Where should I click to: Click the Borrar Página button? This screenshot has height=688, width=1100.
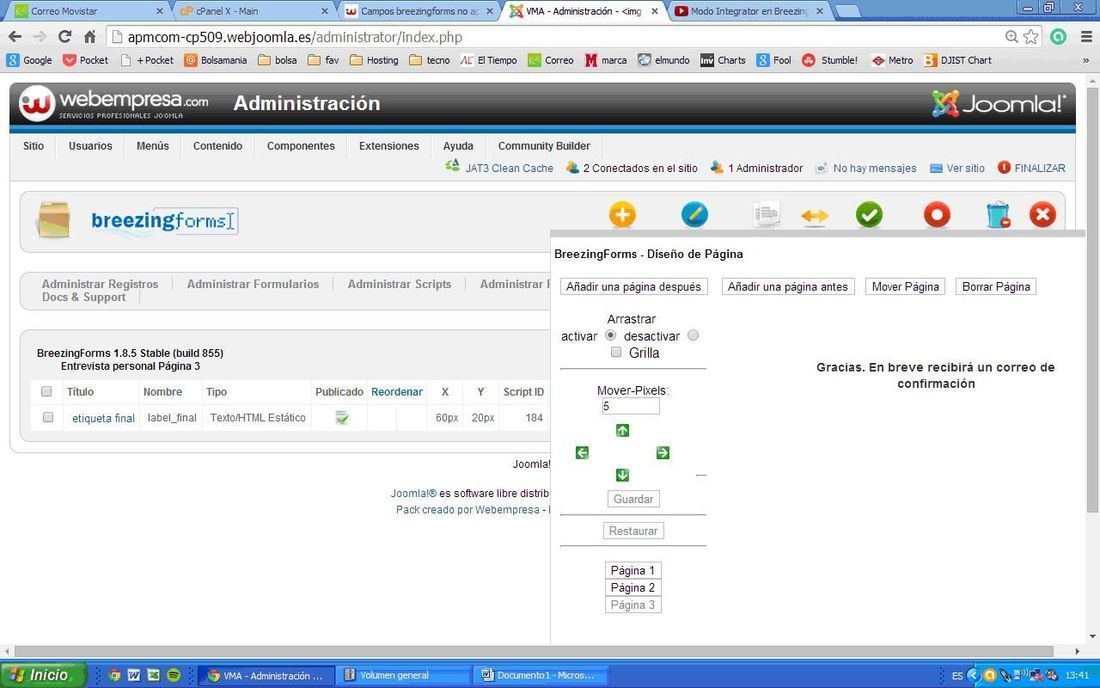[995, 287]
